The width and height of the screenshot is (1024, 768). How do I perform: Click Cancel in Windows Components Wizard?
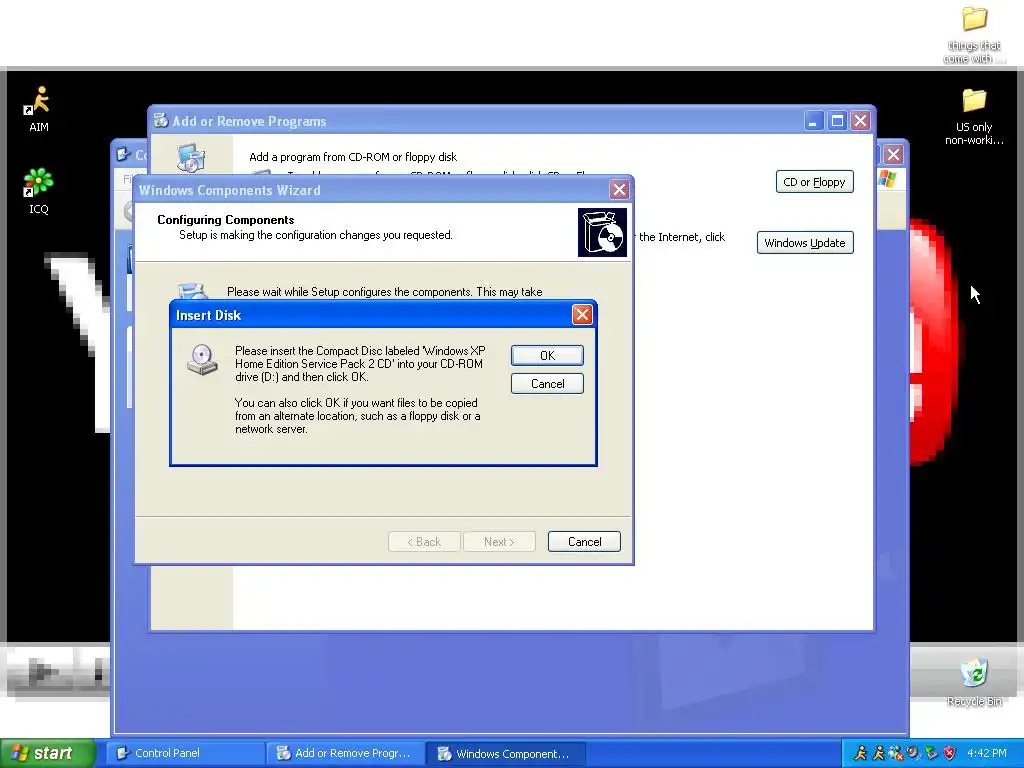pyautogui.click(x=584, y=541)
